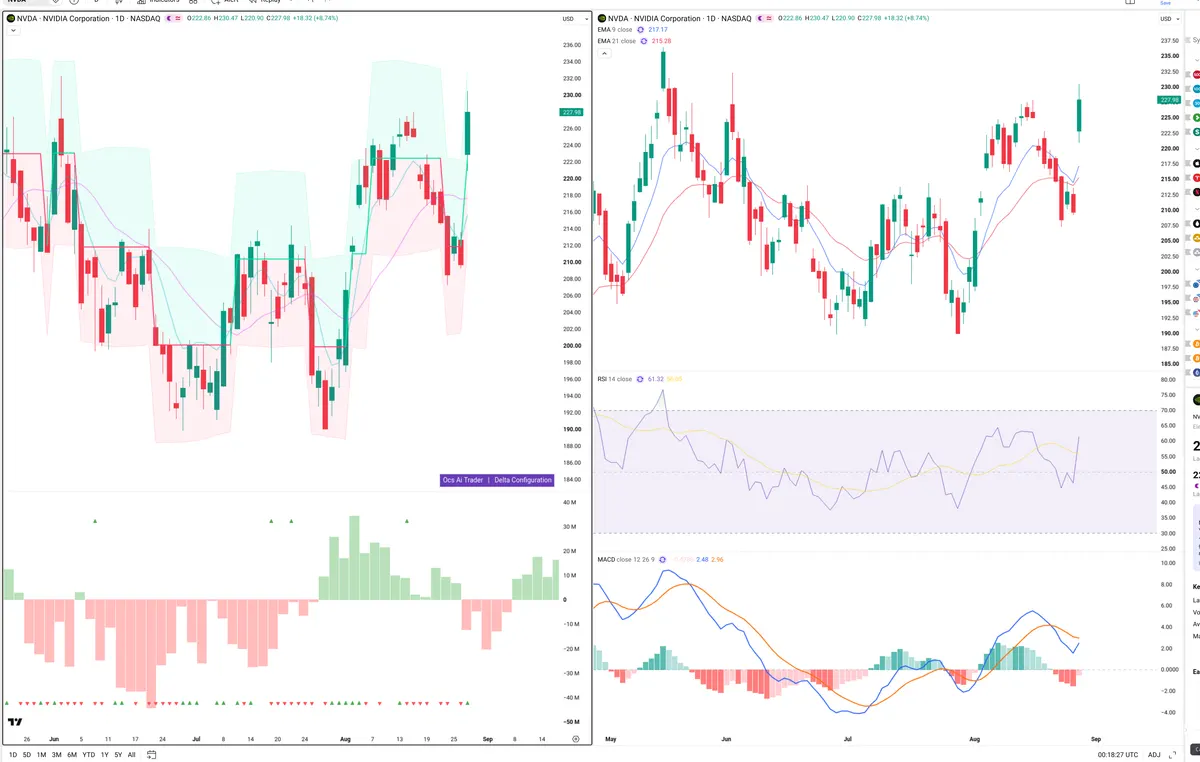The width and height of the screenshot is (1200, 762).
Task: Open left chart time axis settings gear
Action: coord(575,738)
